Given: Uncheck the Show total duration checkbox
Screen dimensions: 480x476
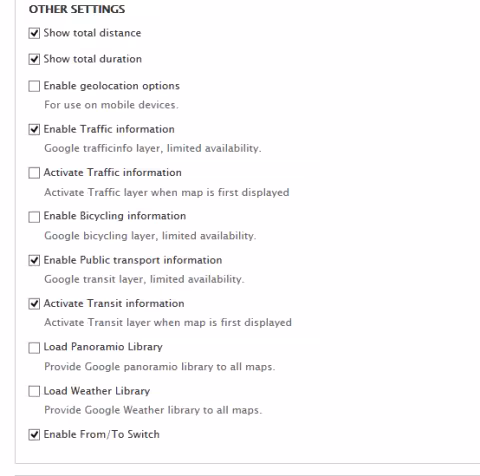Looking at the screenshot, I should click(34, 59).
